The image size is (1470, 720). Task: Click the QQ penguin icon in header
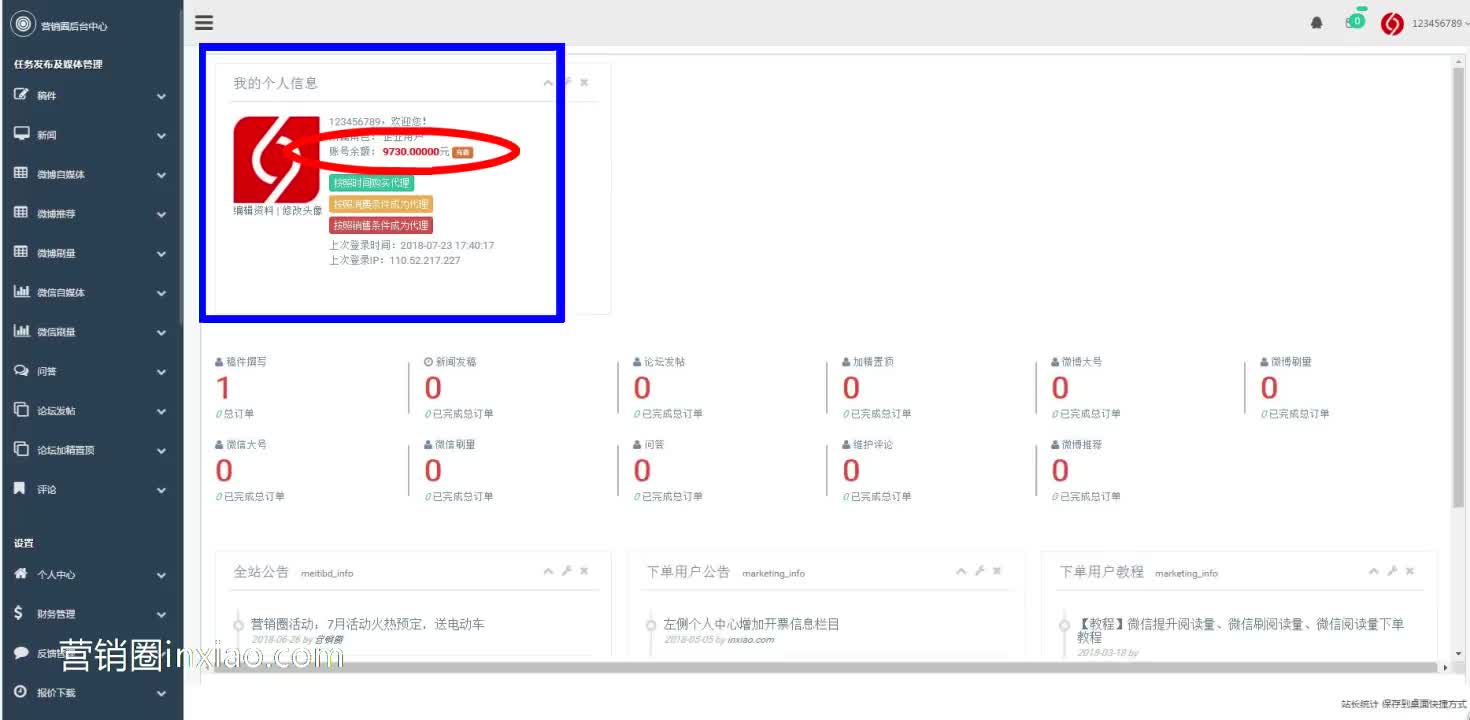click(x=1317, y=23)
